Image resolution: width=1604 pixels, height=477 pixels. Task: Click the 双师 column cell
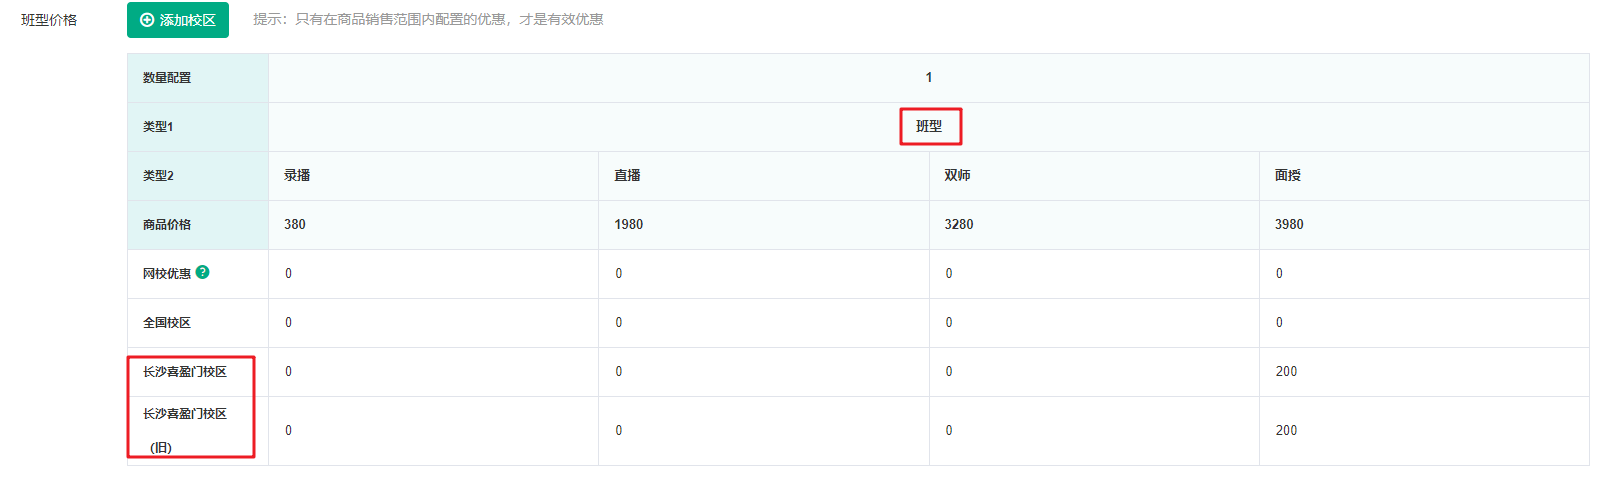(x=1094, y=176)
